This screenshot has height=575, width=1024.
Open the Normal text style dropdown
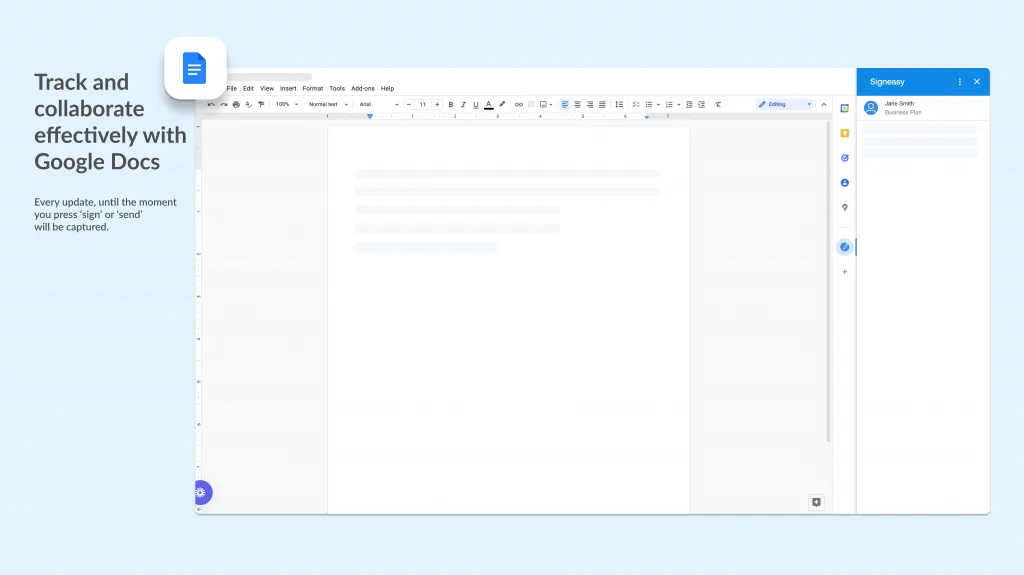tap(328, 105)
